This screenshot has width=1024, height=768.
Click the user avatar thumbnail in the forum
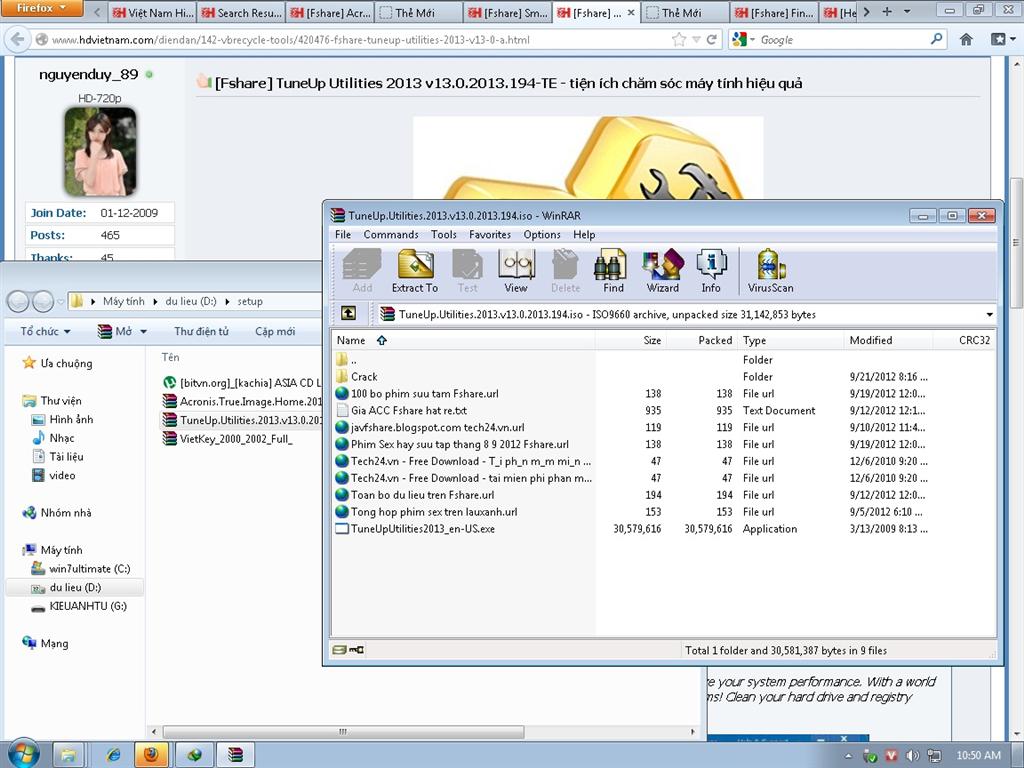(100, 152)
